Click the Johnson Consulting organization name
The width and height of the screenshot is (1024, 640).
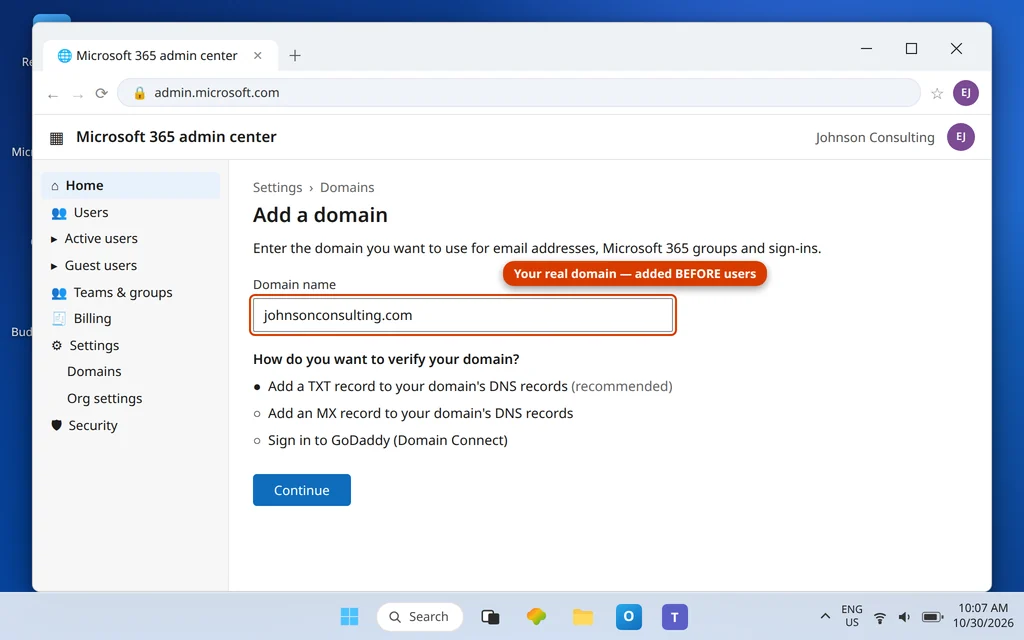(874, 137)
